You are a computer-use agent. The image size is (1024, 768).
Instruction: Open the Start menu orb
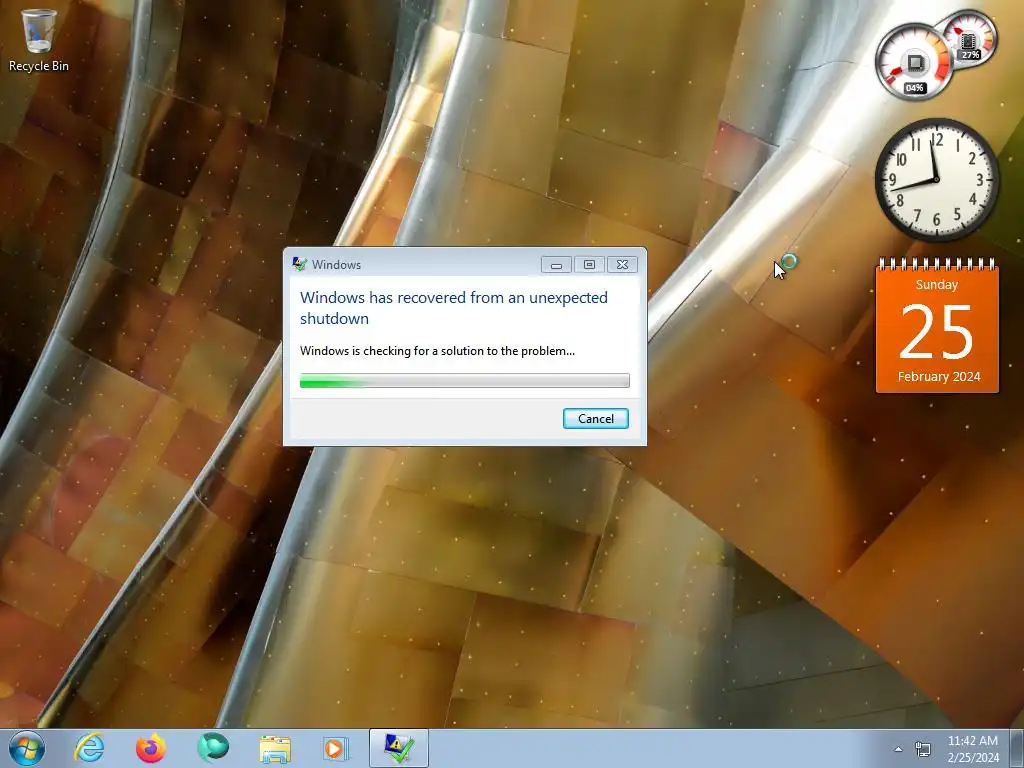tap(27, 748)
